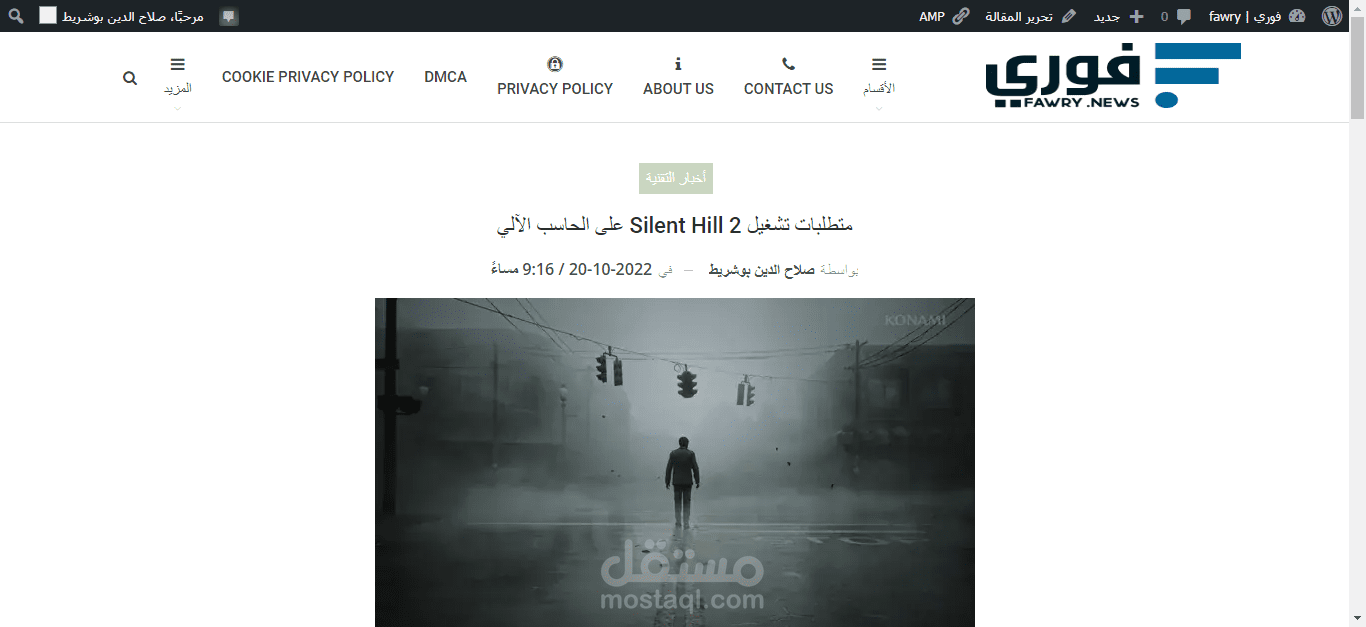
Task: Click the lock icon above PRIVACY POLICY
Action: 555,64
